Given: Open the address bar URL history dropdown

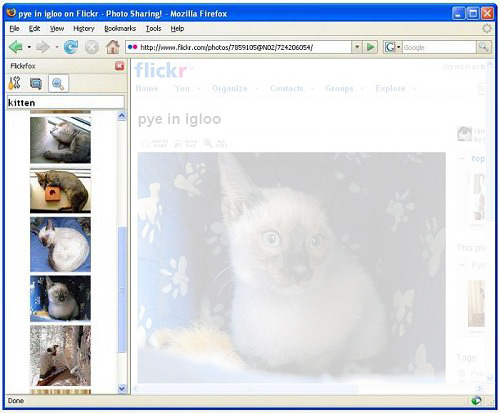Looking at the screenshot, I should pos(357,47).
